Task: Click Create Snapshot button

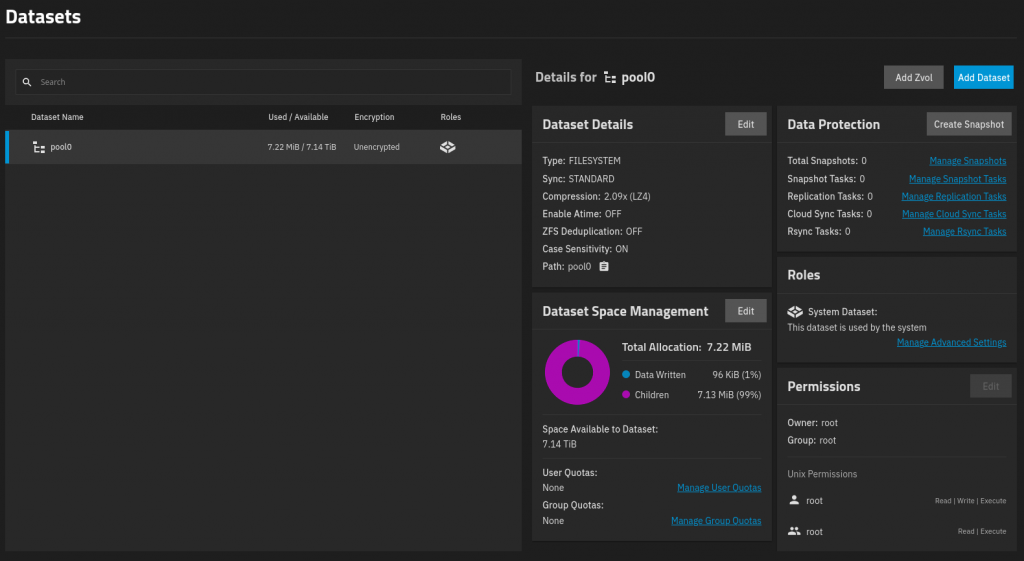Action: (968, 124)
